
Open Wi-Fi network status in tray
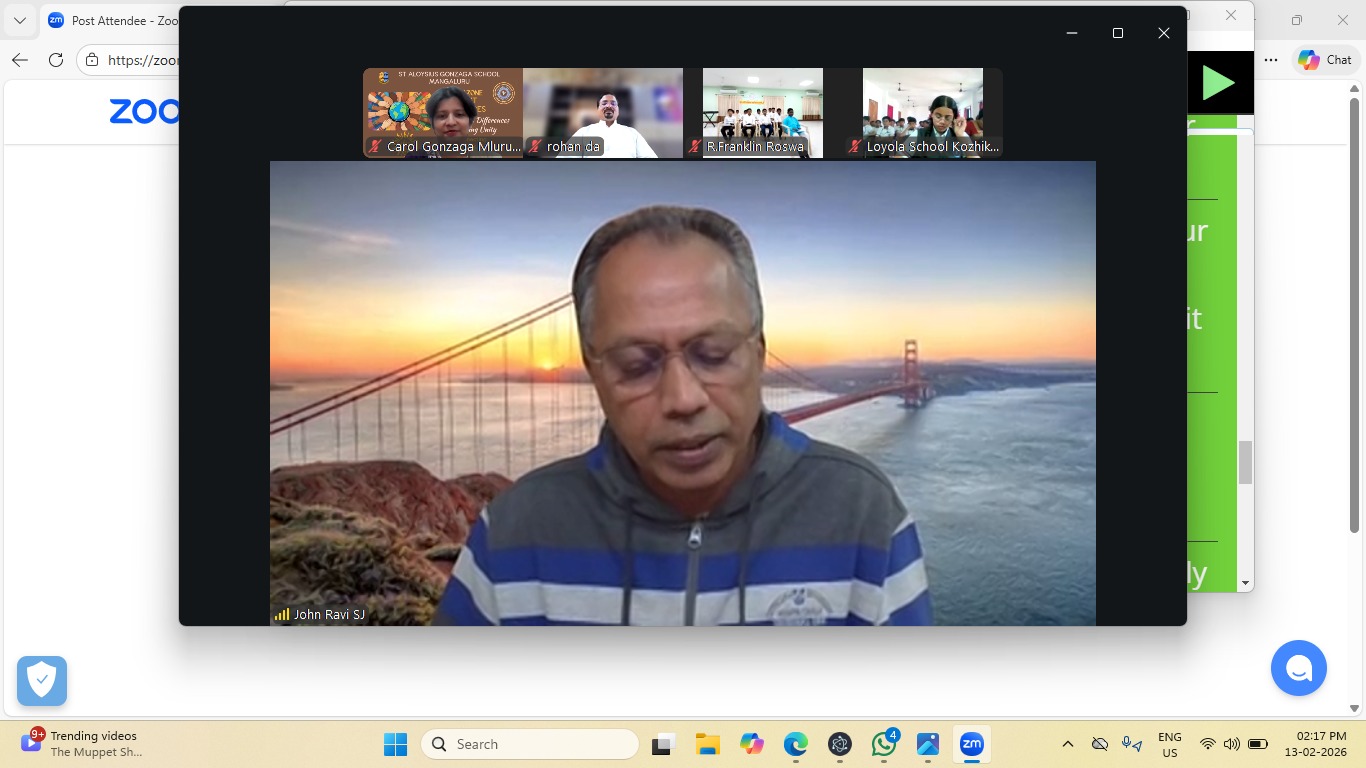(x=1207, y=744)
